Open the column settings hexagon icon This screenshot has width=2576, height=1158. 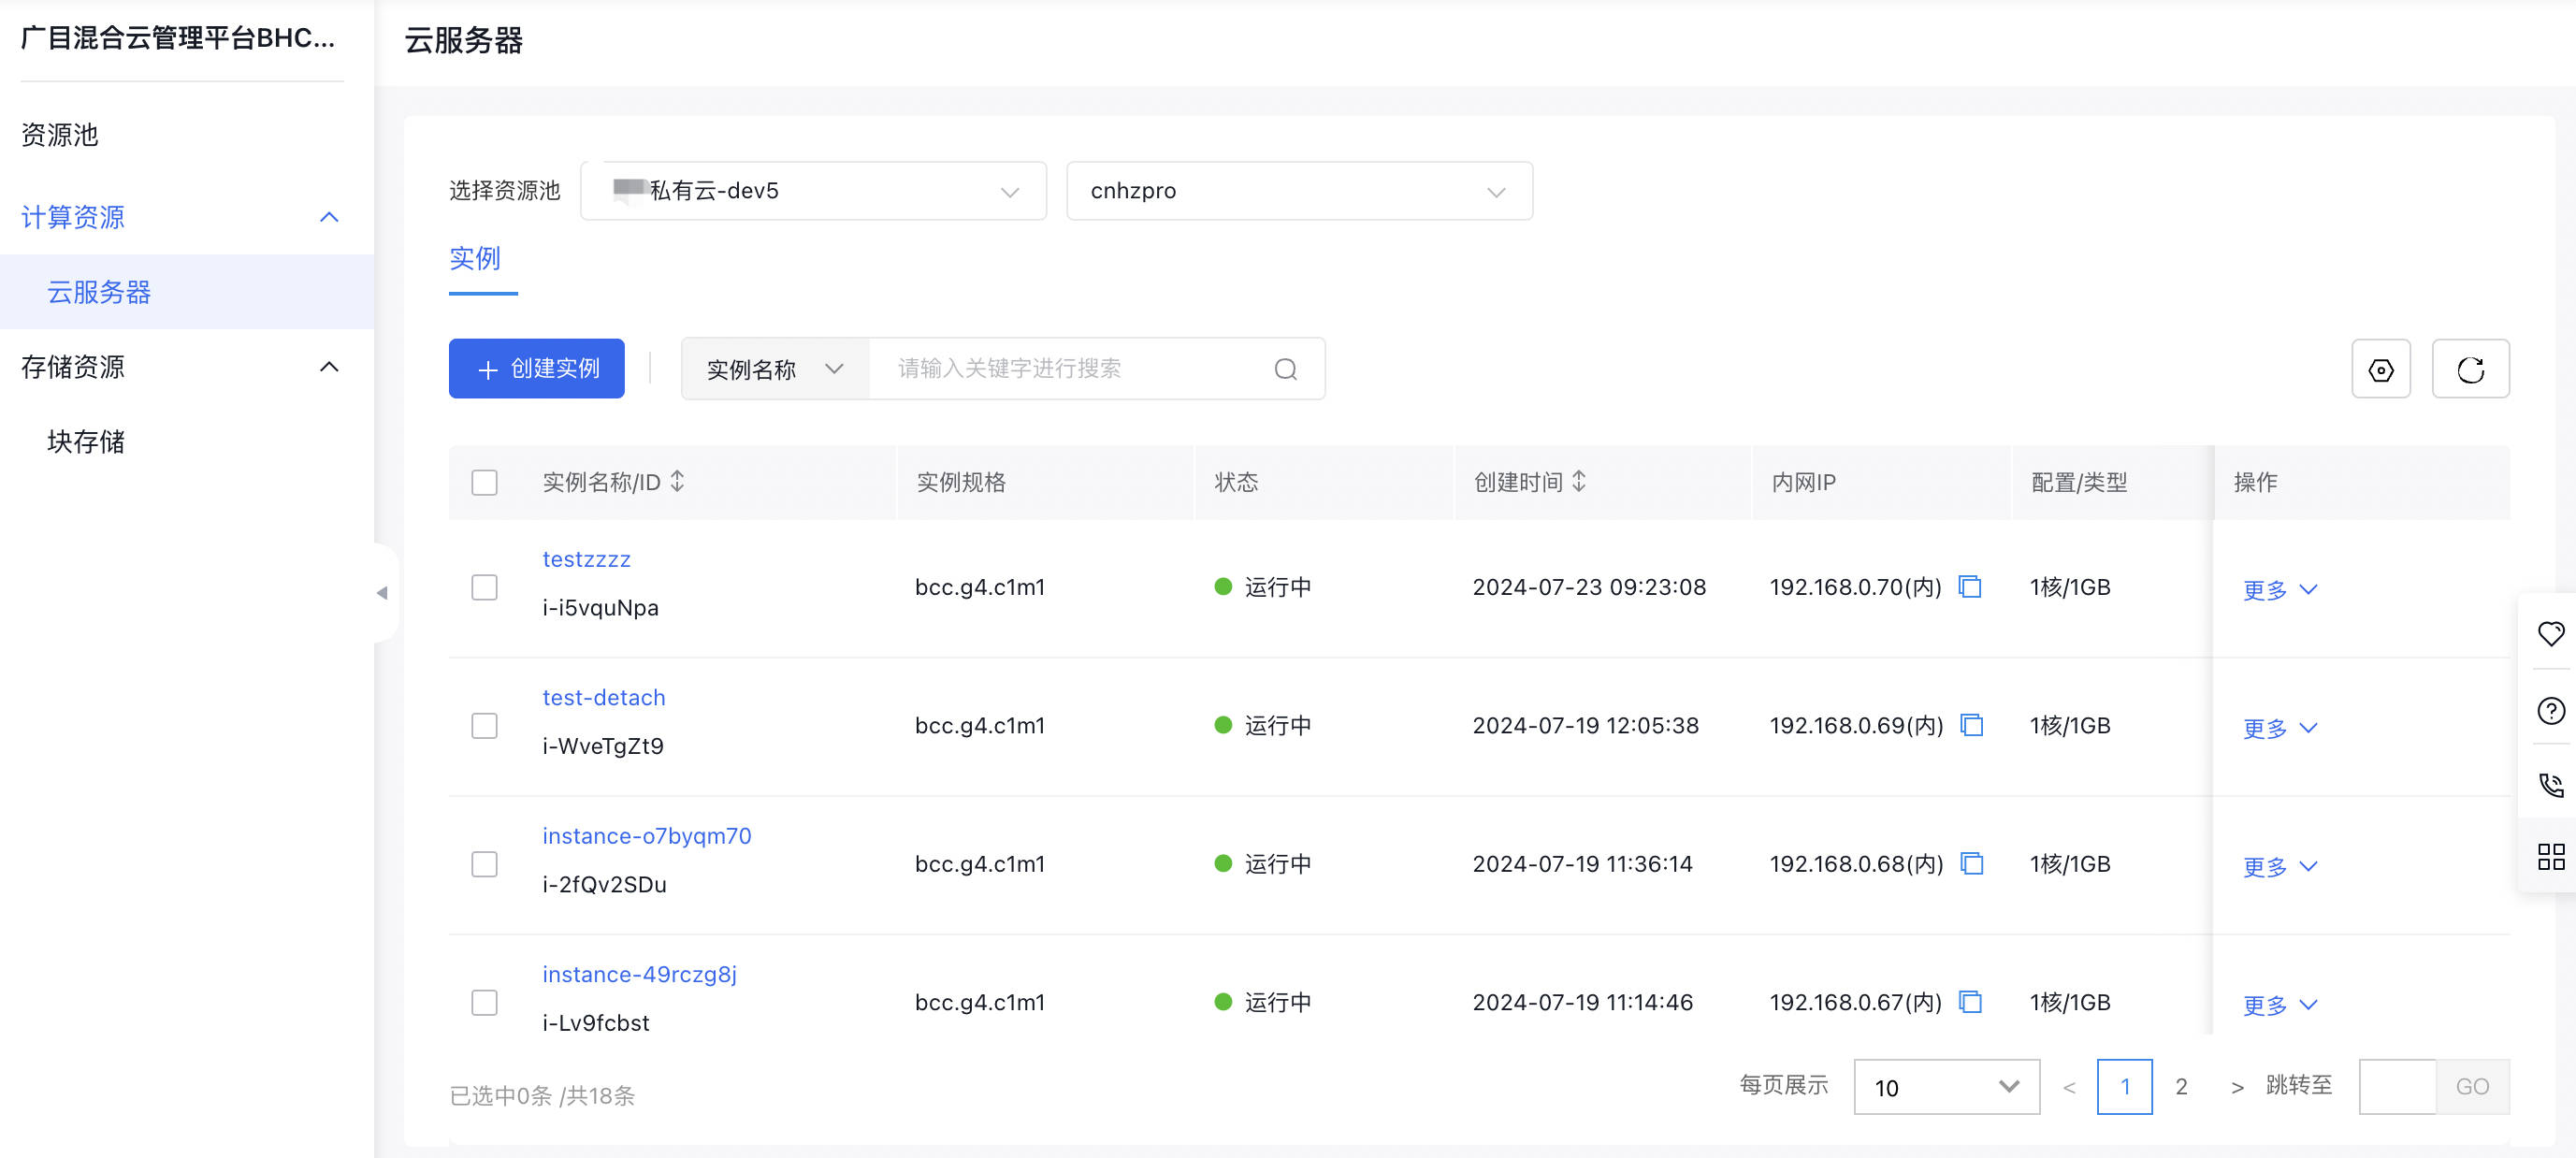(2380, 369)
